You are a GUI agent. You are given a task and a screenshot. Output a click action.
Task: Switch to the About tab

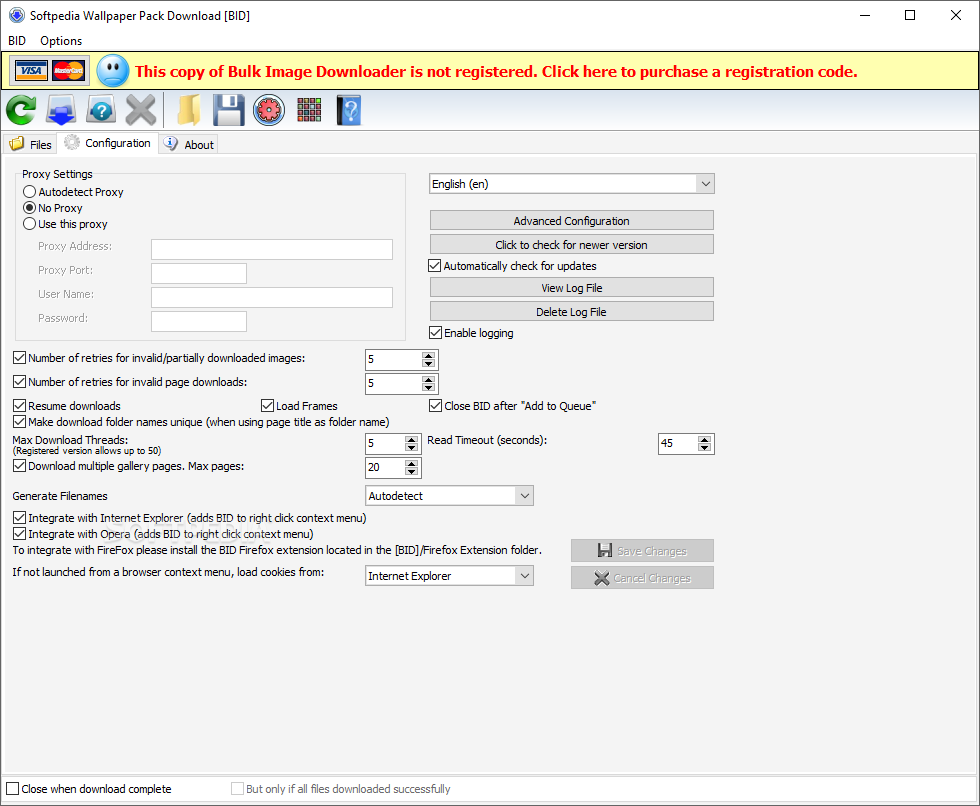(x=189, y=144)
